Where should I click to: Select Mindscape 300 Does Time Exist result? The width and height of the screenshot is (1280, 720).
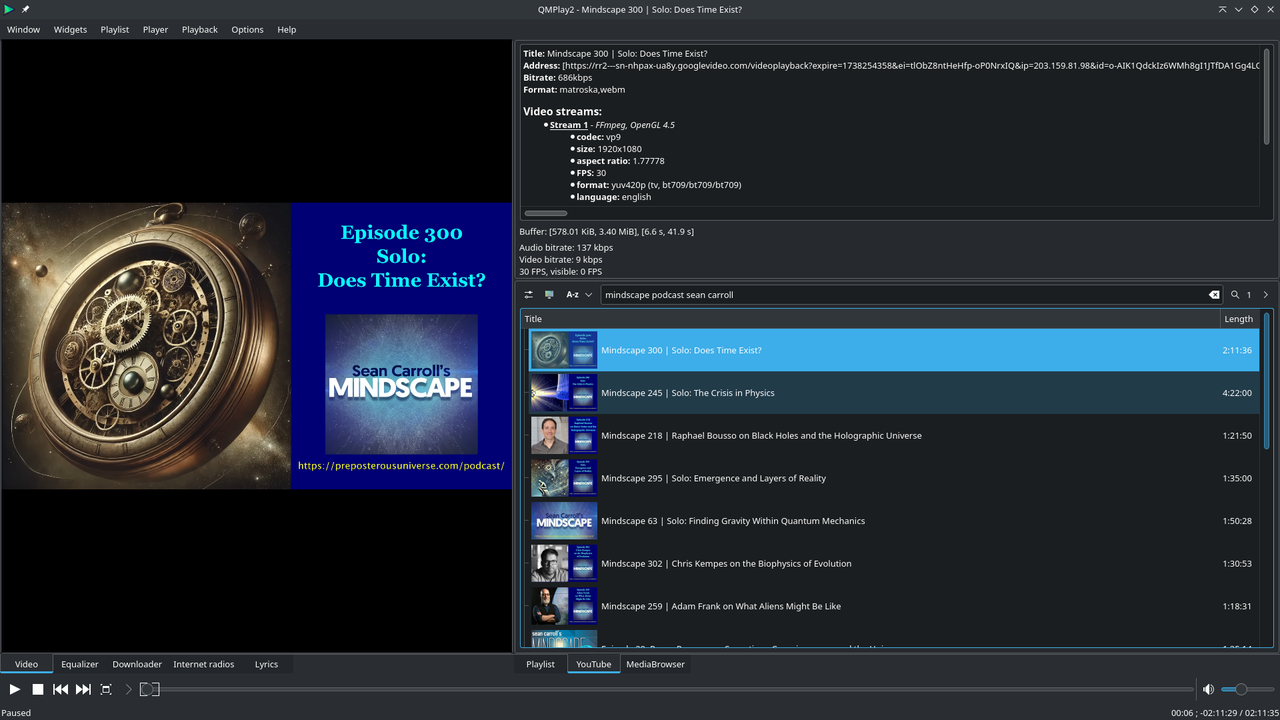[x=894, y=350]
